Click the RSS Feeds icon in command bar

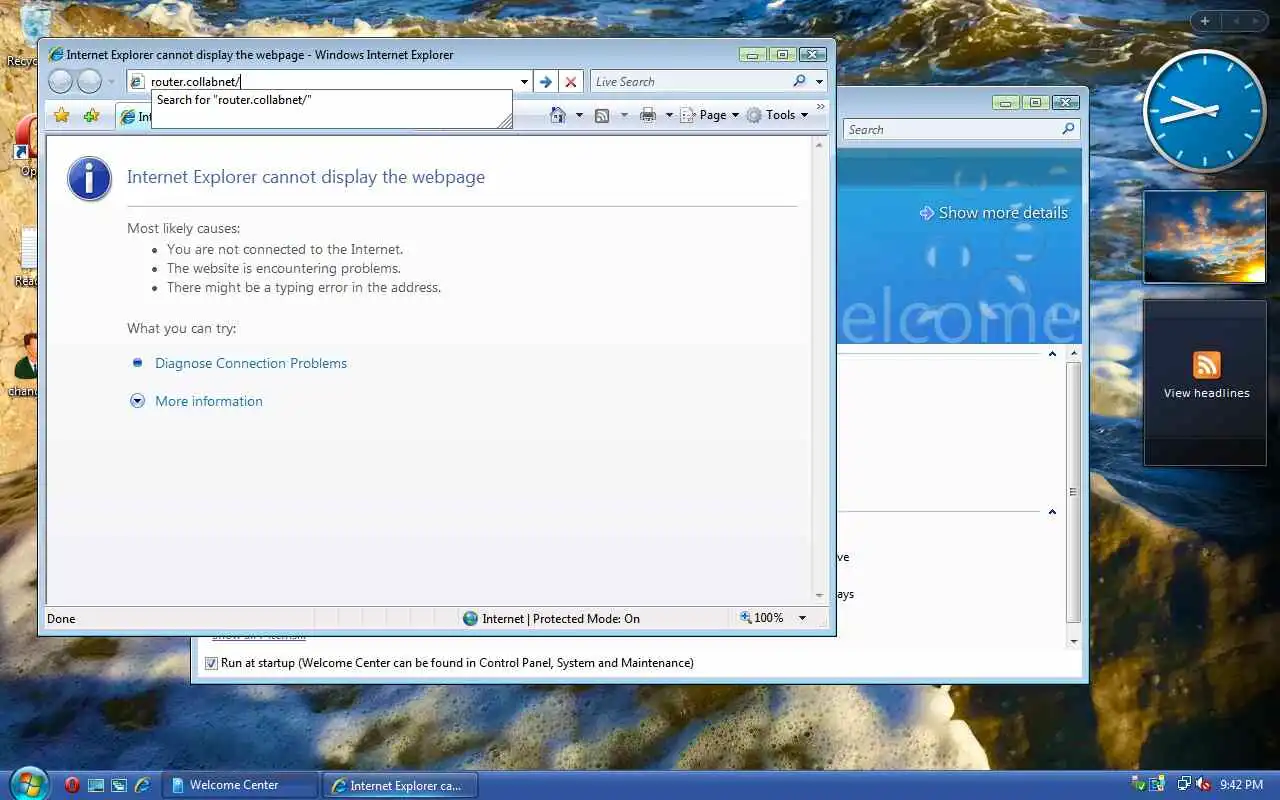pos(602,115)
